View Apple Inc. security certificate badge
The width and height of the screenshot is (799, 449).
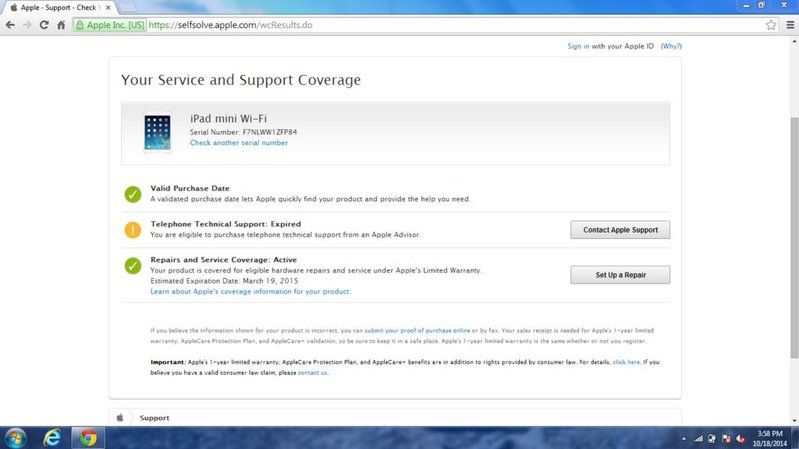pyautogui.click(x=110, y=25)
